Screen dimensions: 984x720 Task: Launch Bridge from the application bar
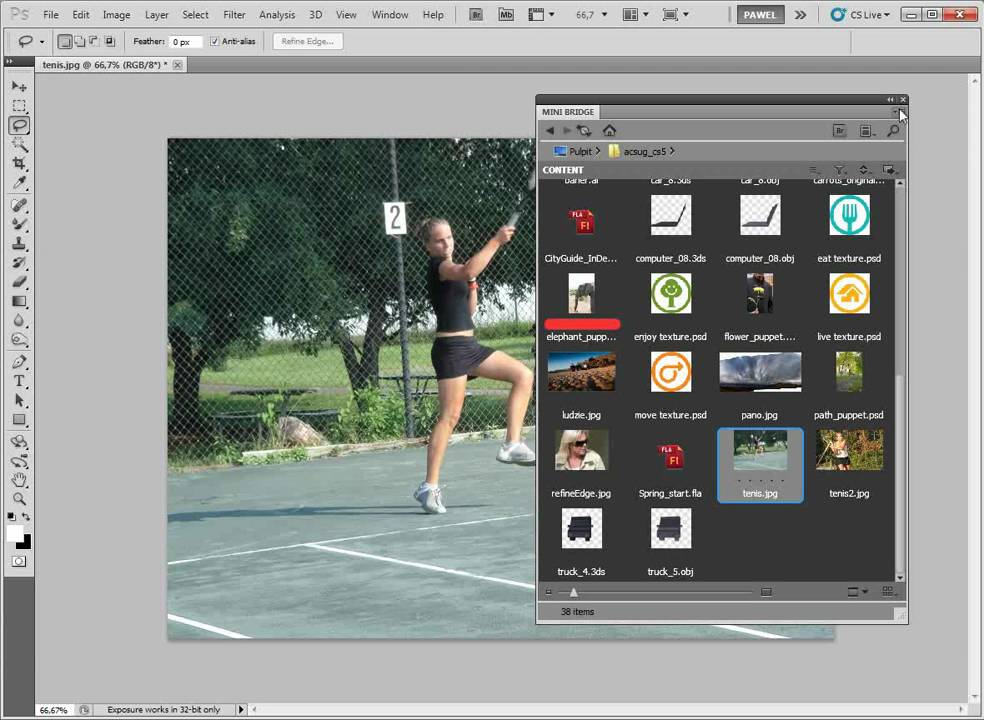click(x=476, y=14)
